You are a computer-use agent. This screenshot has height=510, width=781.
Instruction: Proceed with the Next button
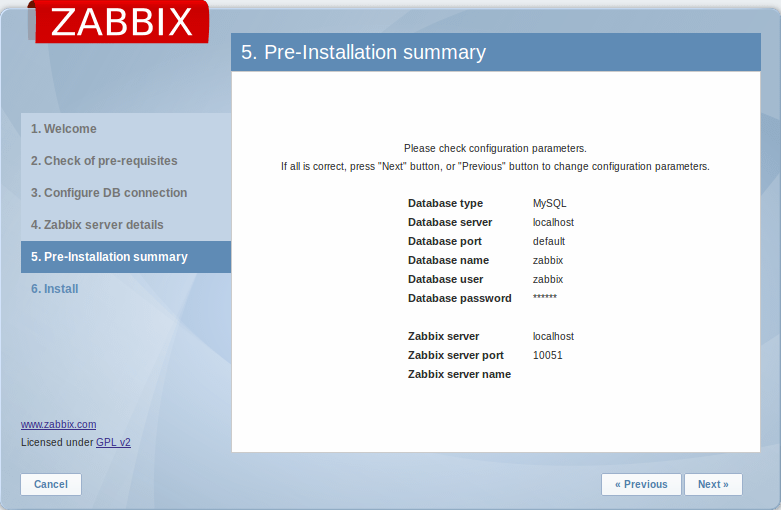coord(713,484)
